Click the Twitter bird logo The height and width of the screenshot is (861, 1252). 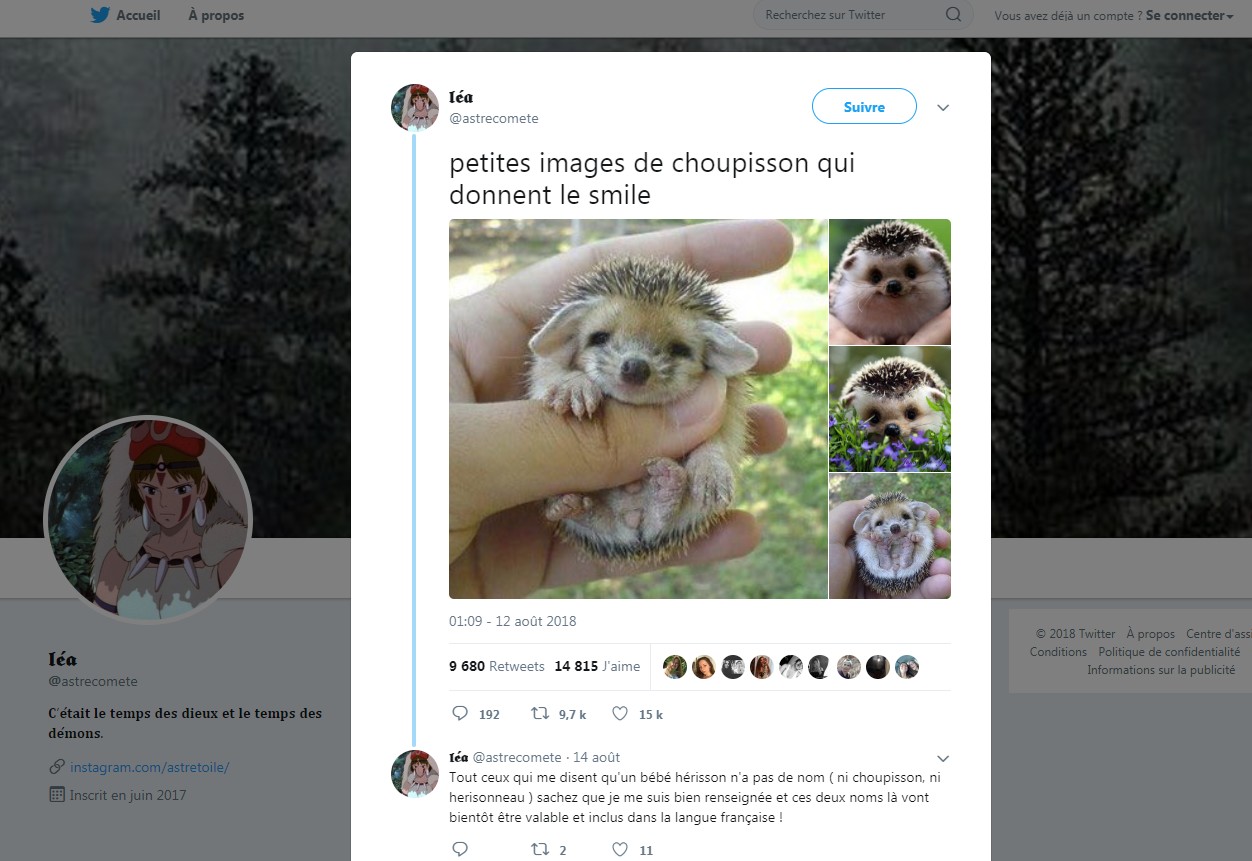99,15
